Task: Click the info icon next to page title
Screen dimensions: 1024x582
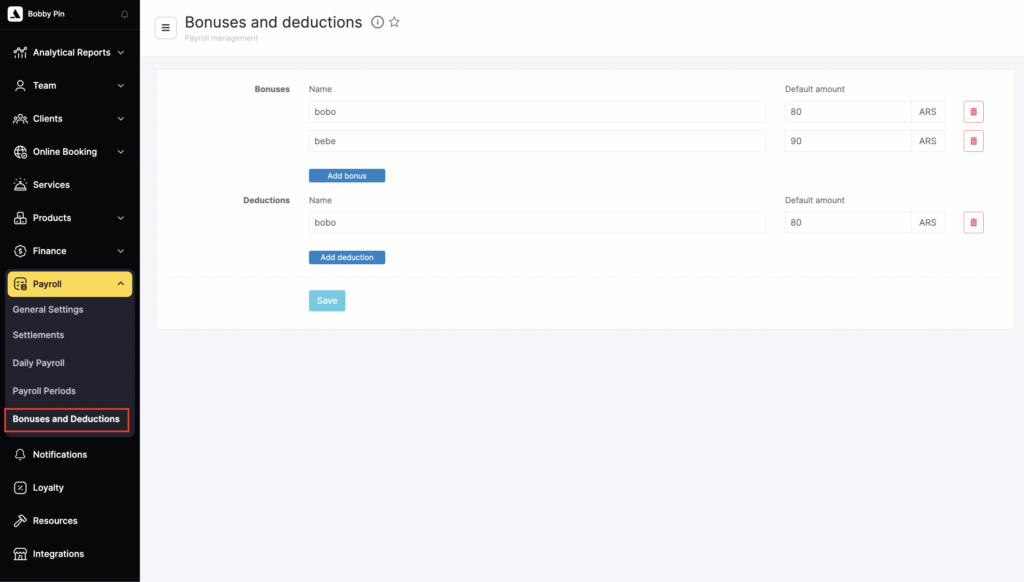Action: tap(377, 22)
